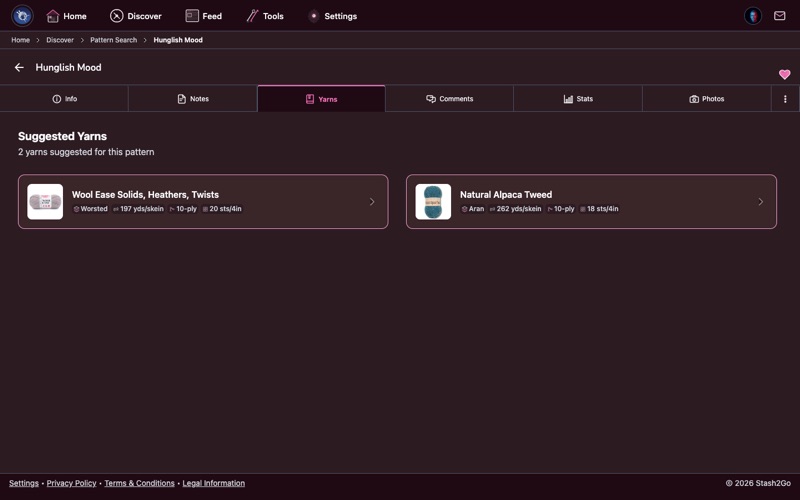The height and width of the screenshot is (500, 800).
Task: Click the Stash2Go logo icon
Action: point(22,16)
